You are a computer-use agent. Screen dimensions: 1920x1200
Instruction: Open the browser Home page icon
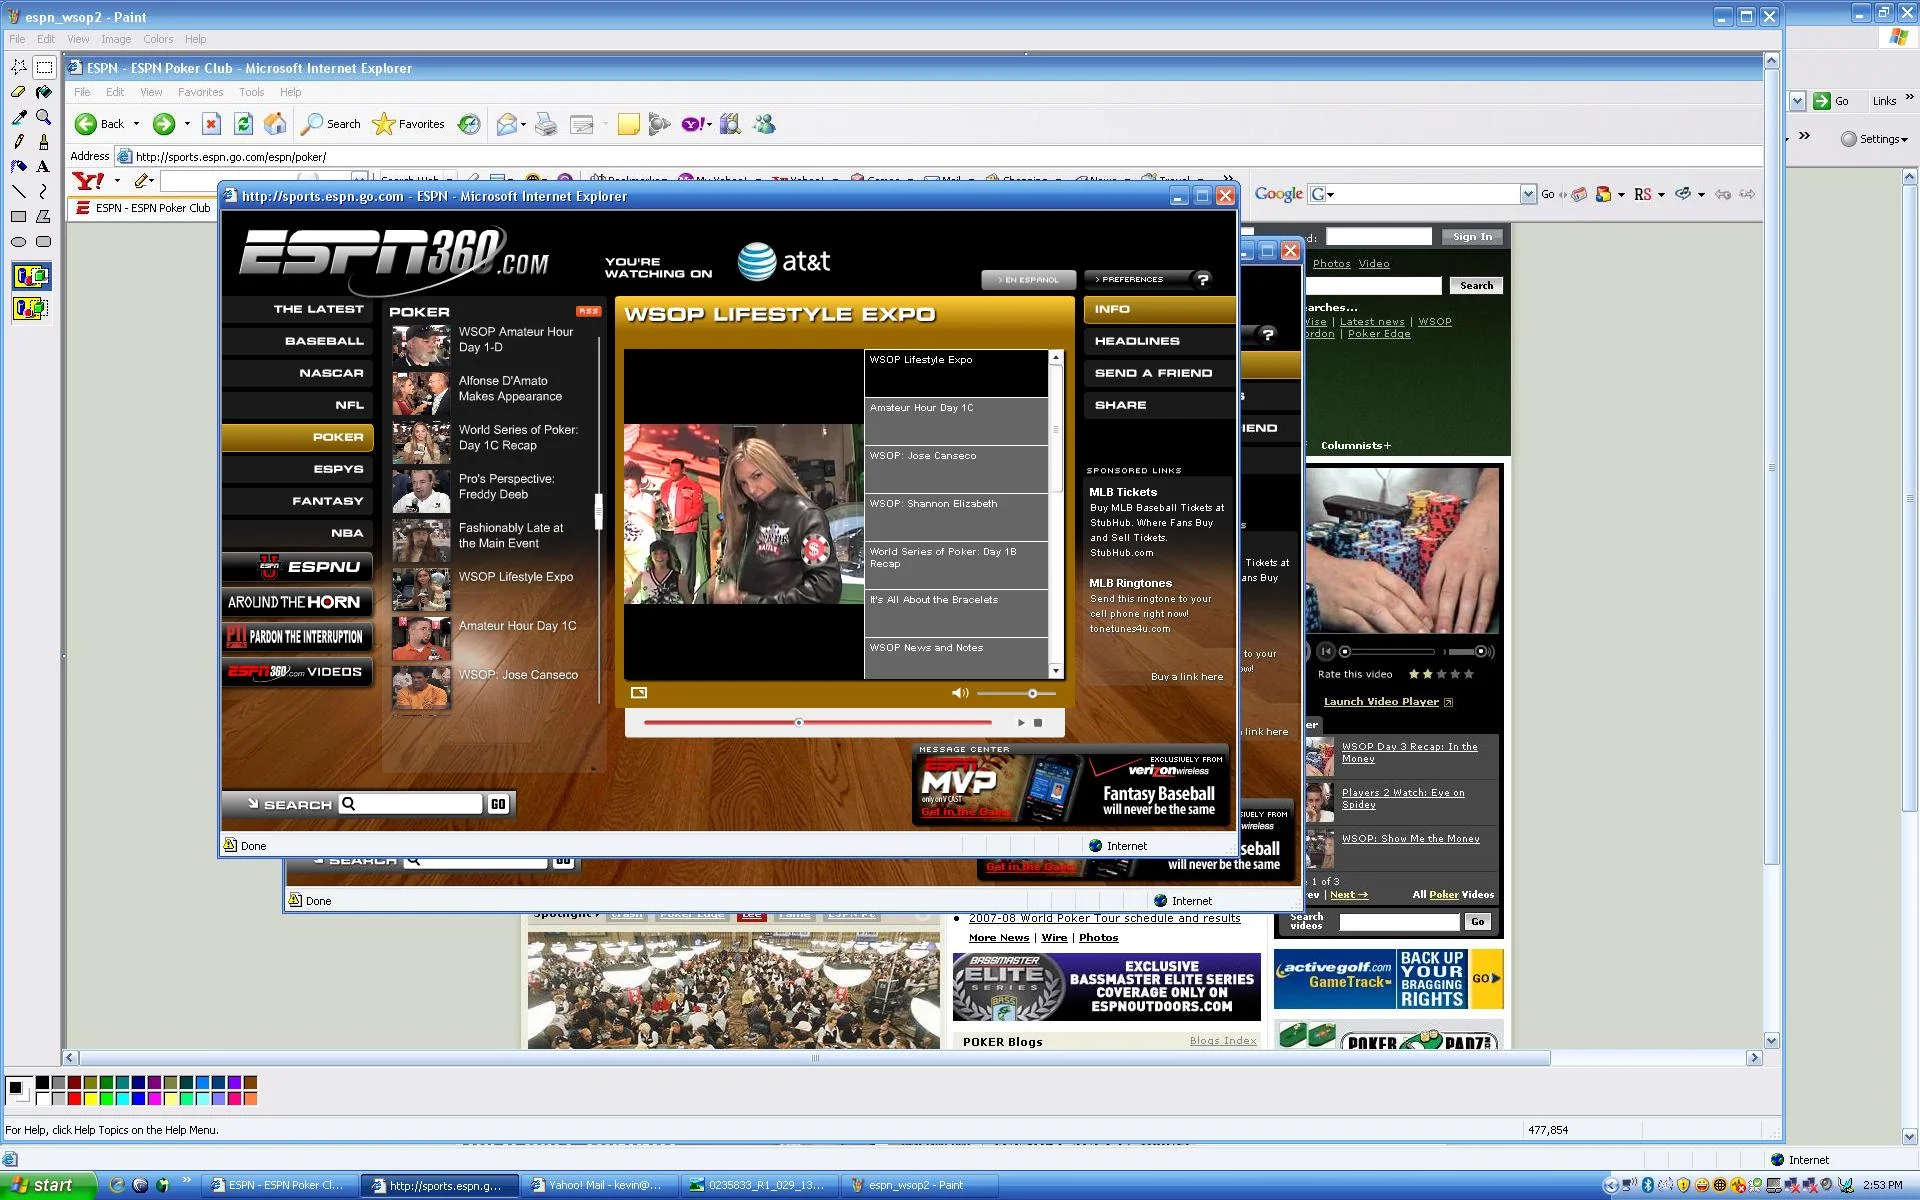[273, 124]
